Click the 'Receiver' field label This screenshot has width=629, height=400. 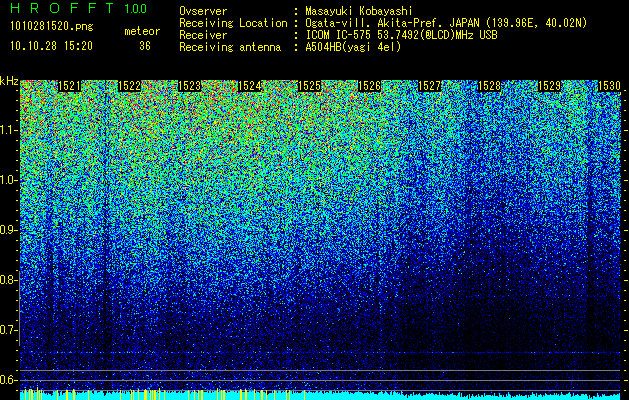(x=203, y=35)
